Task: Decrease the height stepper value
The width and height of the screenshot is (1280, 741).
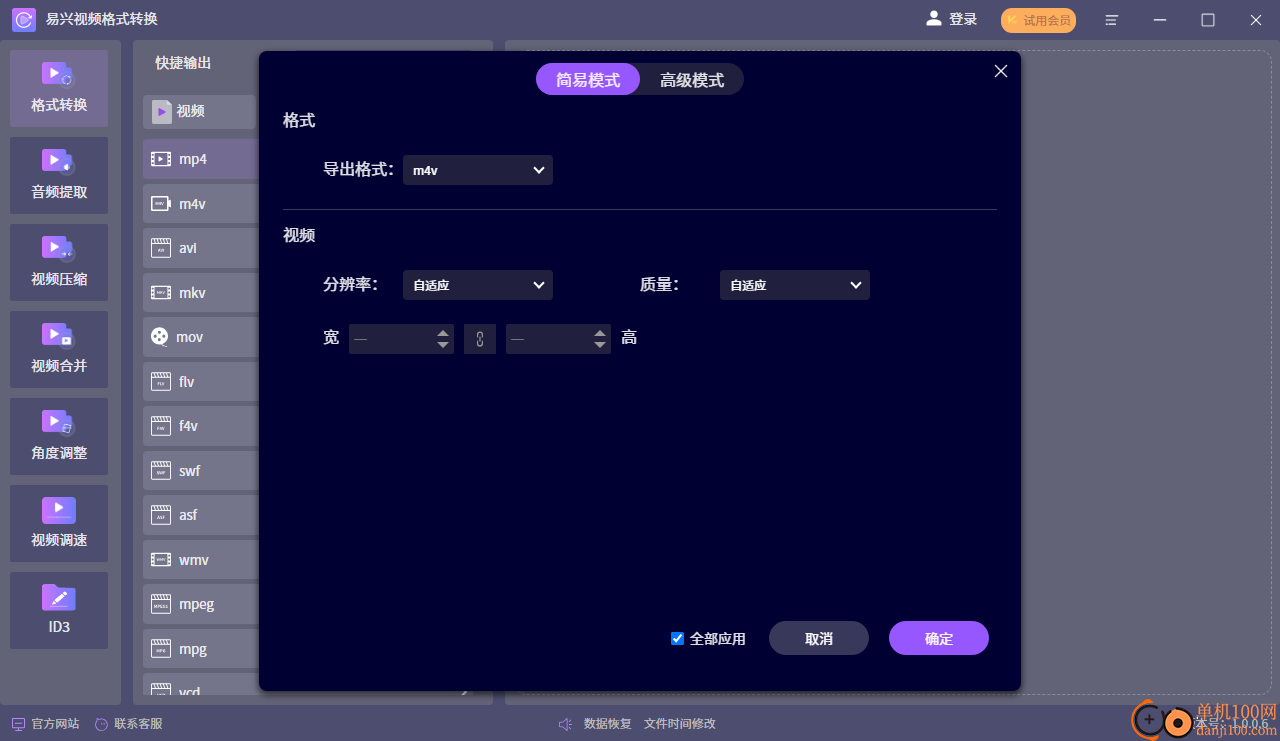Action: click(600, 346)
